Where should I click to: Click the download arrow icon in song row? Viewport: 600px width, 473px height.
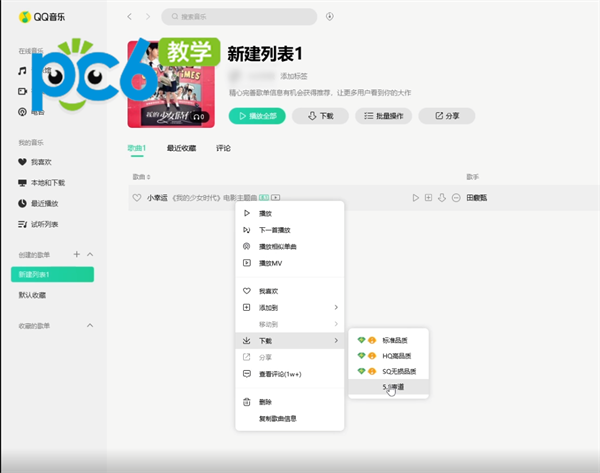[x=442, y=197]
